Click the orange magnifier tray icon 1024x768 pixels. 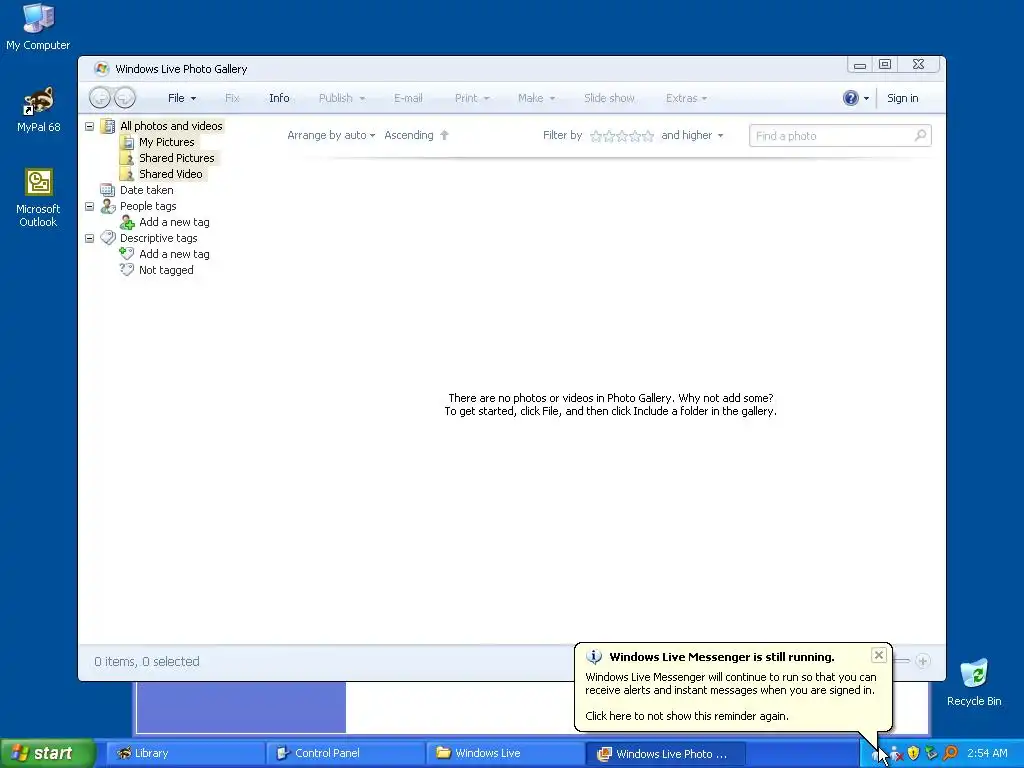point(950,753)
